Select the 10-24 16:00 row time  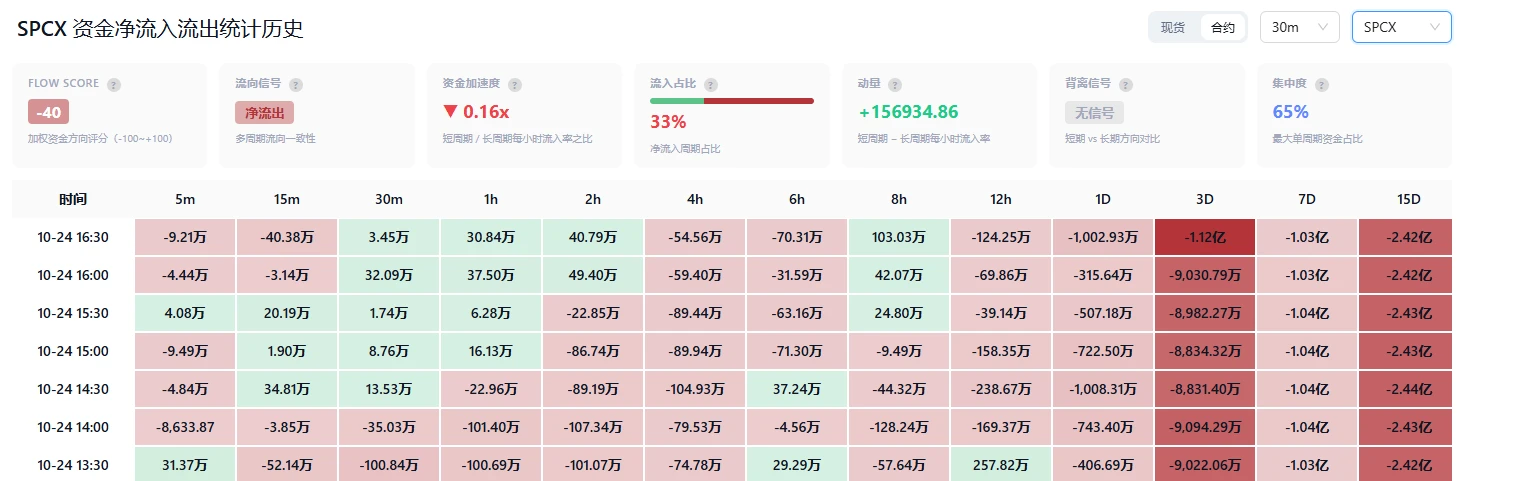coord(73,275)
